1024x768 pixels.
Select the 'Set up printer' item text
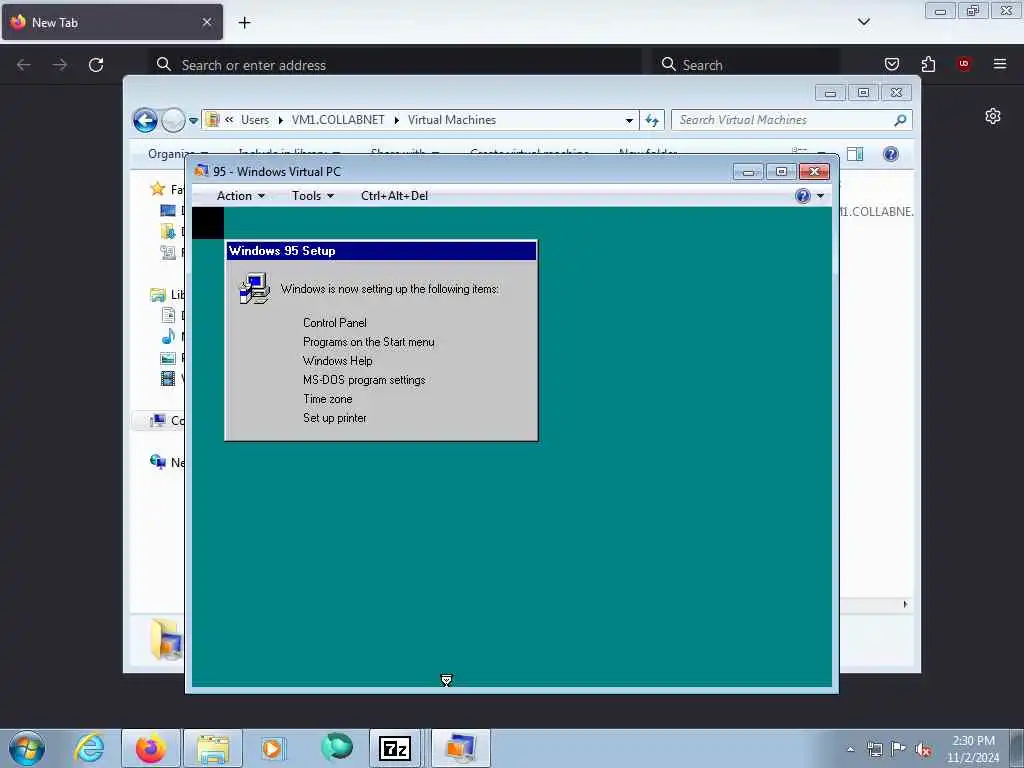(x=334, y=418)
